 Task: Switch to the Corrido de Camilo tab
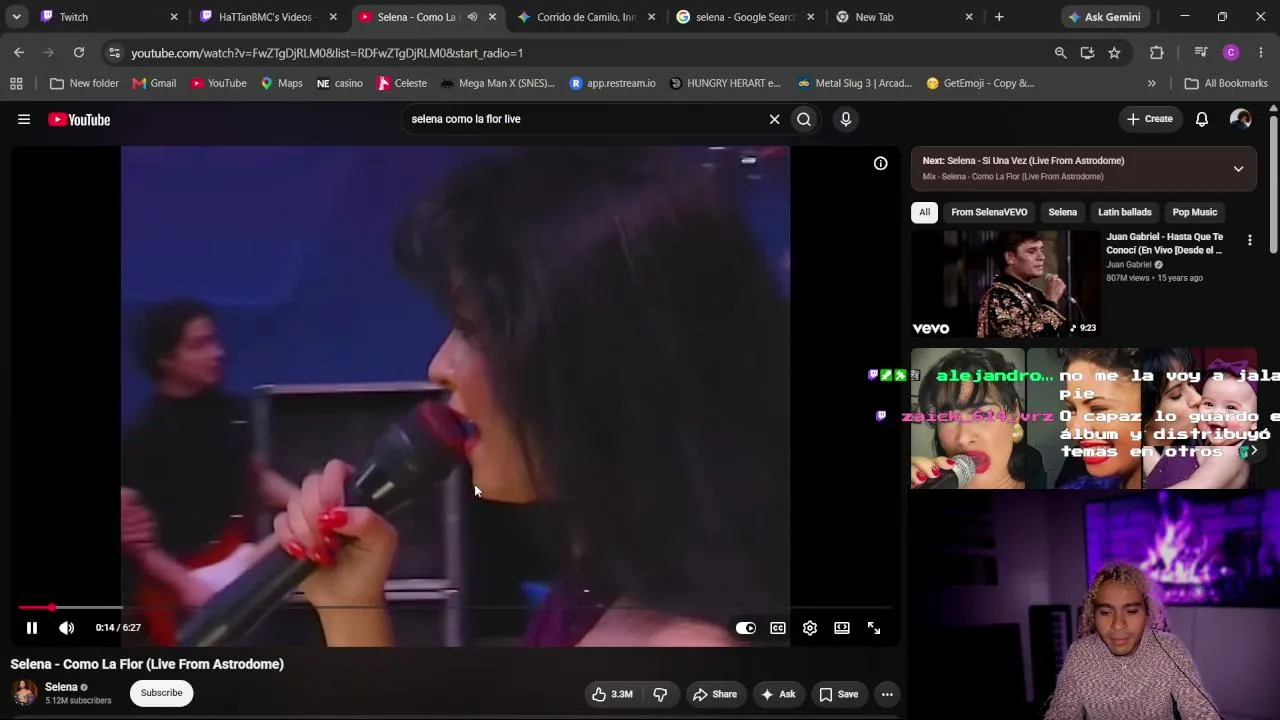[x=587, y=17]
